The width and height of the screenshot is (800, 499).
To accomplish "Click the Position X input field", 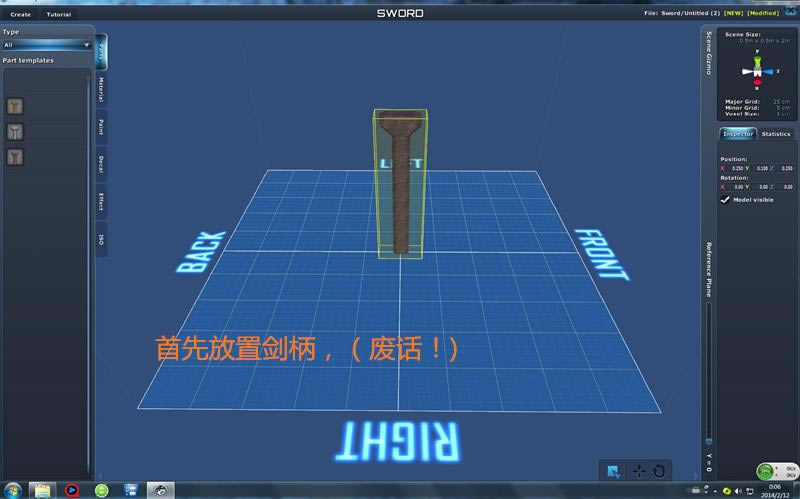I will [737, 168].
